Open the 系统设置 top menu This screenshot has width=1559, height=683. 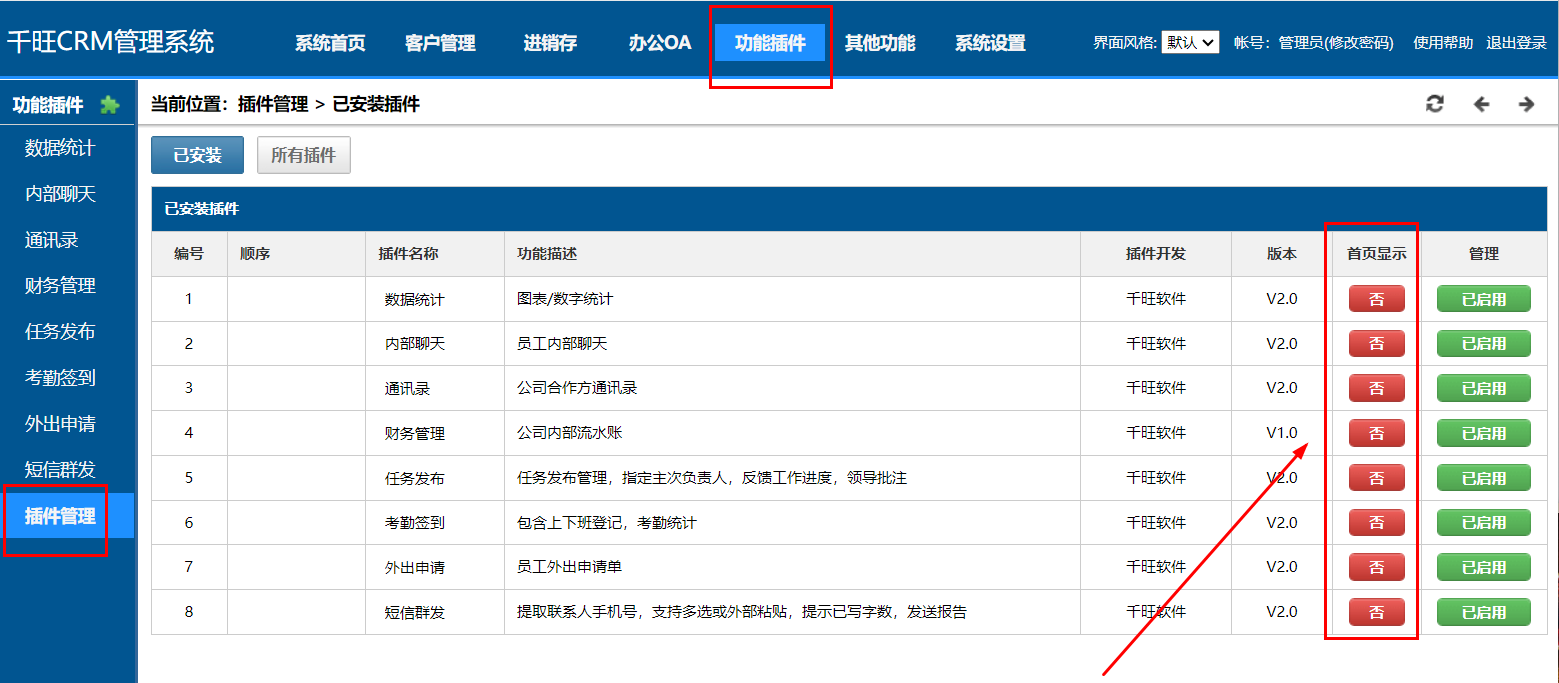[x=990, y=43]
